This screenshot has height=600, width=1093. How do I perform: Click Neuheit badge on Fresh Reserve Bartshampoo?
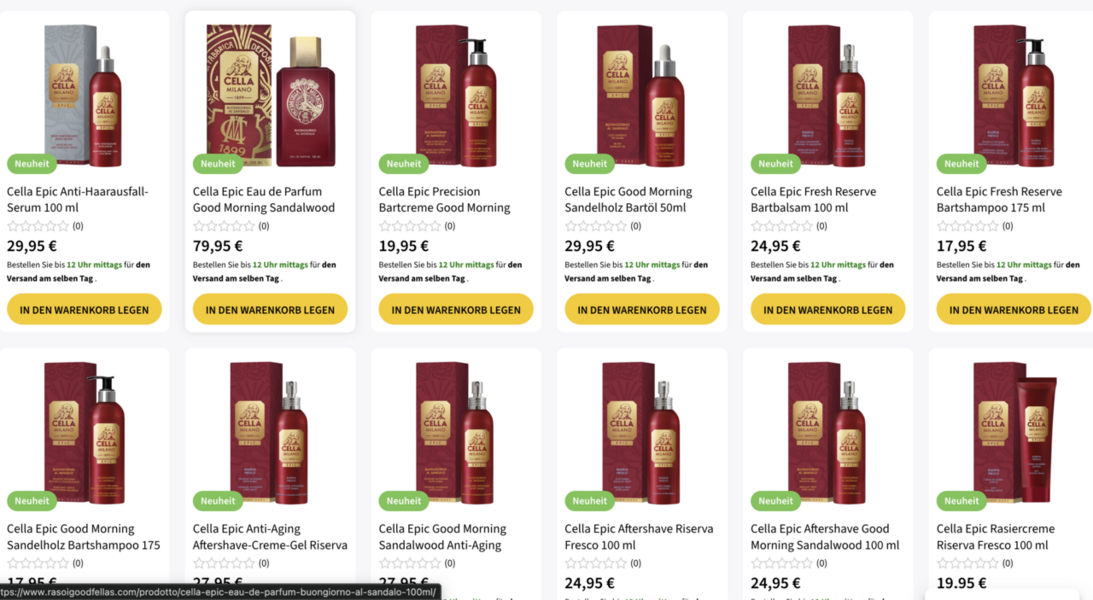click(961, 164)
